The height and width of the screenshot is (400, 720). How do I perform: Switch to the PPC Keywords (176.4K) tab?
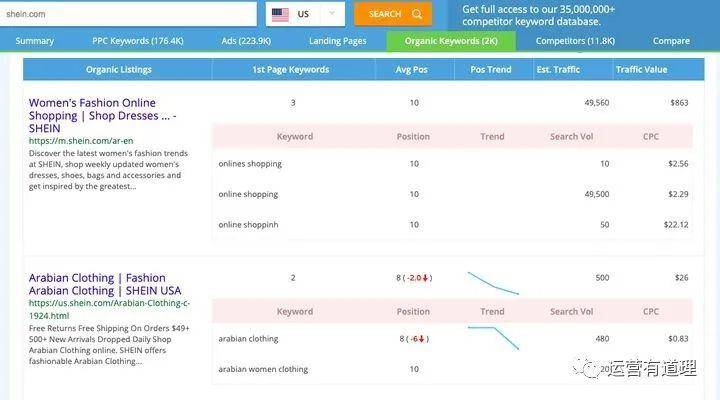[x=138, y=41]
